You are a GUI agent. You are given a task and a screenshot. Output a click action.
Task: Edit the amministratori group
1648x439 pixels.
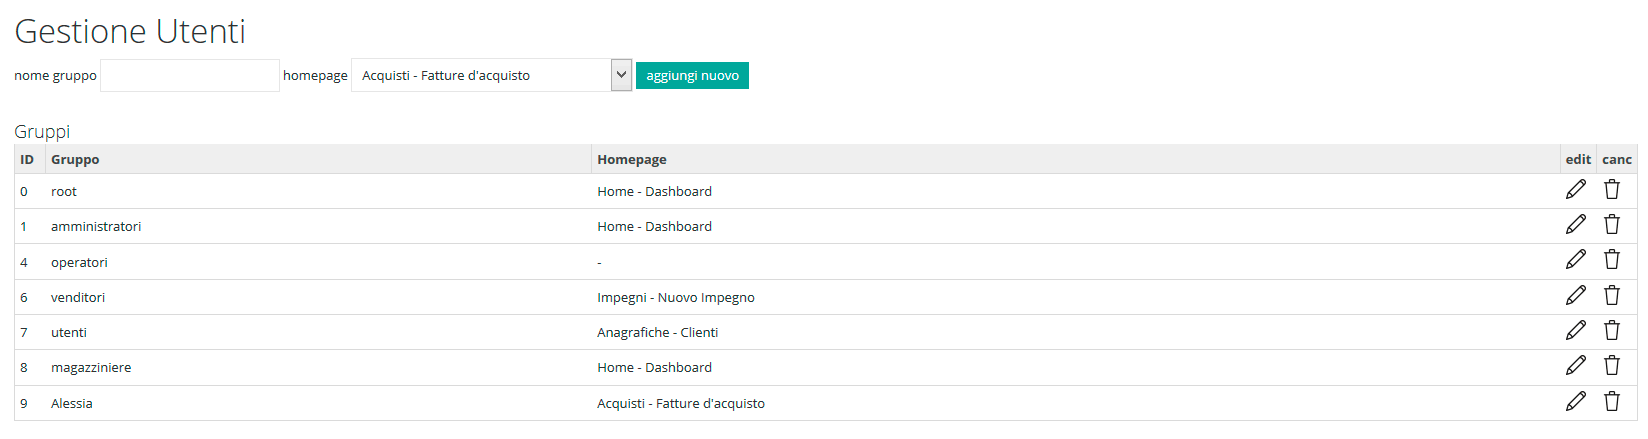tap(1576, 224)
